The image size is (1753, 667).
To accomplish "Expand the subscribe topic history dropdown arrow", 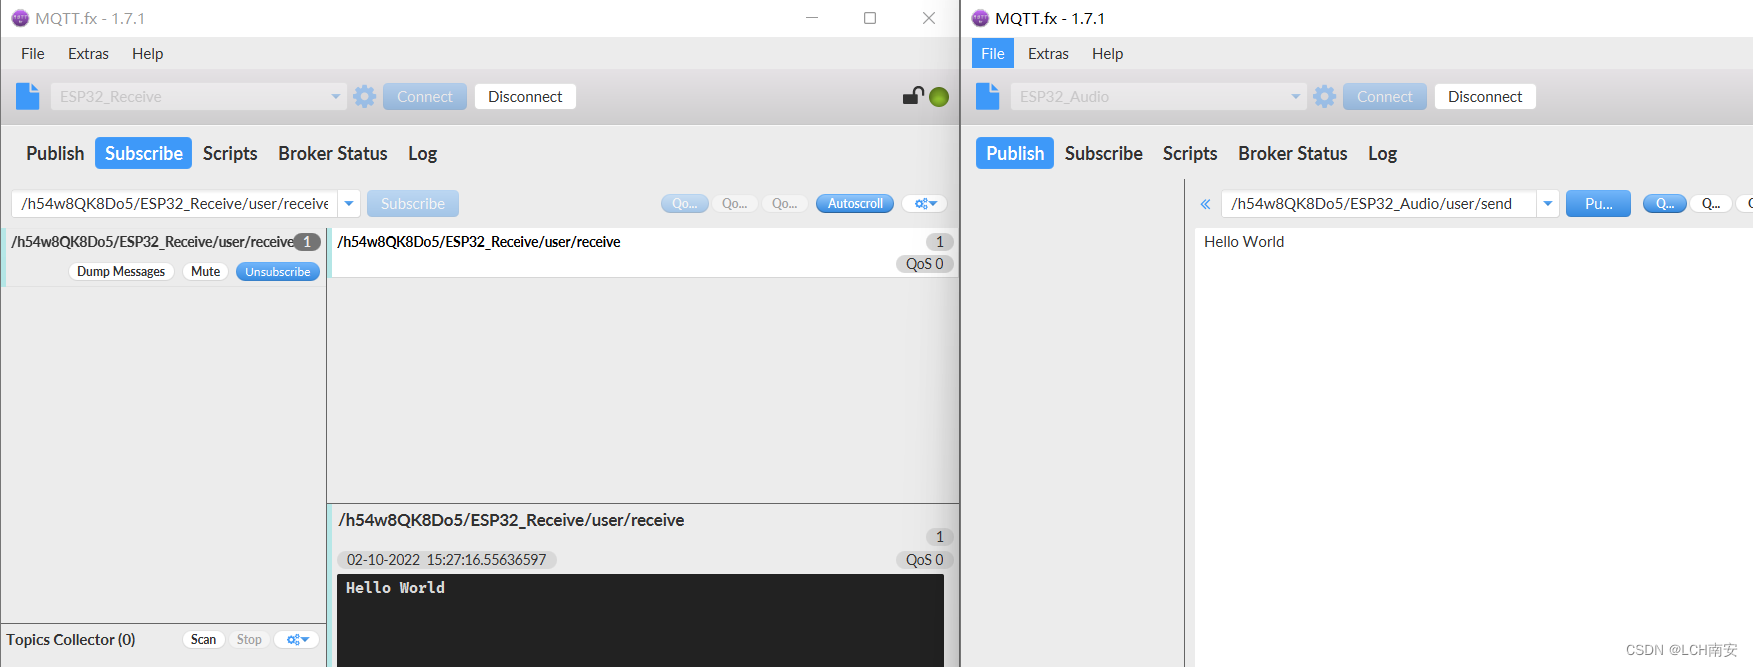I will [349, 204].
